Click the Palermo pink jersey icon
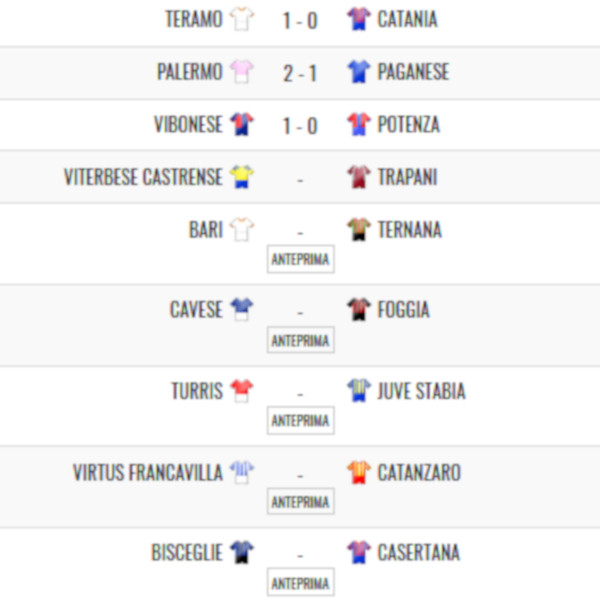Image resolution: width=600 pixels, height=598 pixels. pos(241,72)
